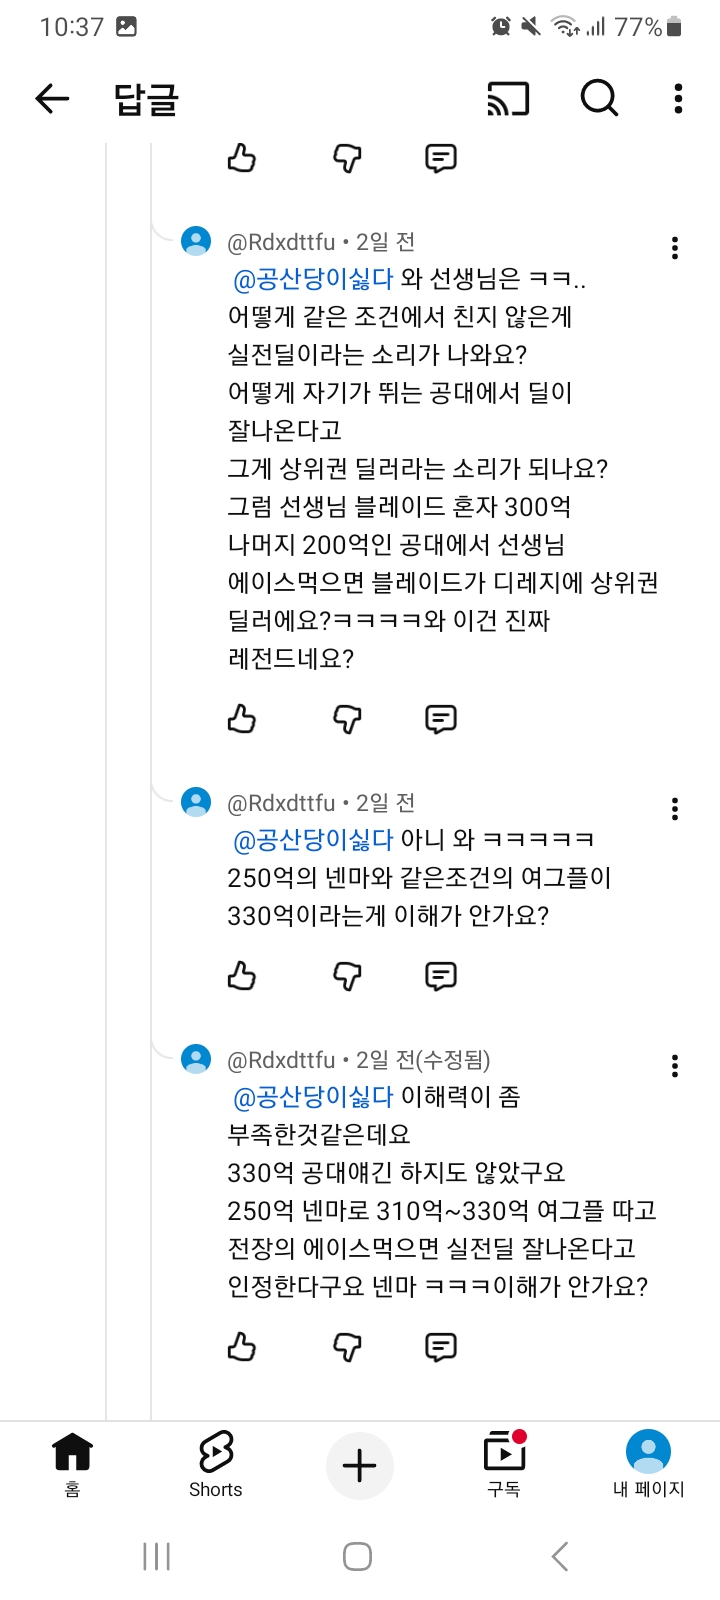
Task: Tap @공산당이싫다 mention in the edited comment
Action: coord(313,1098)
